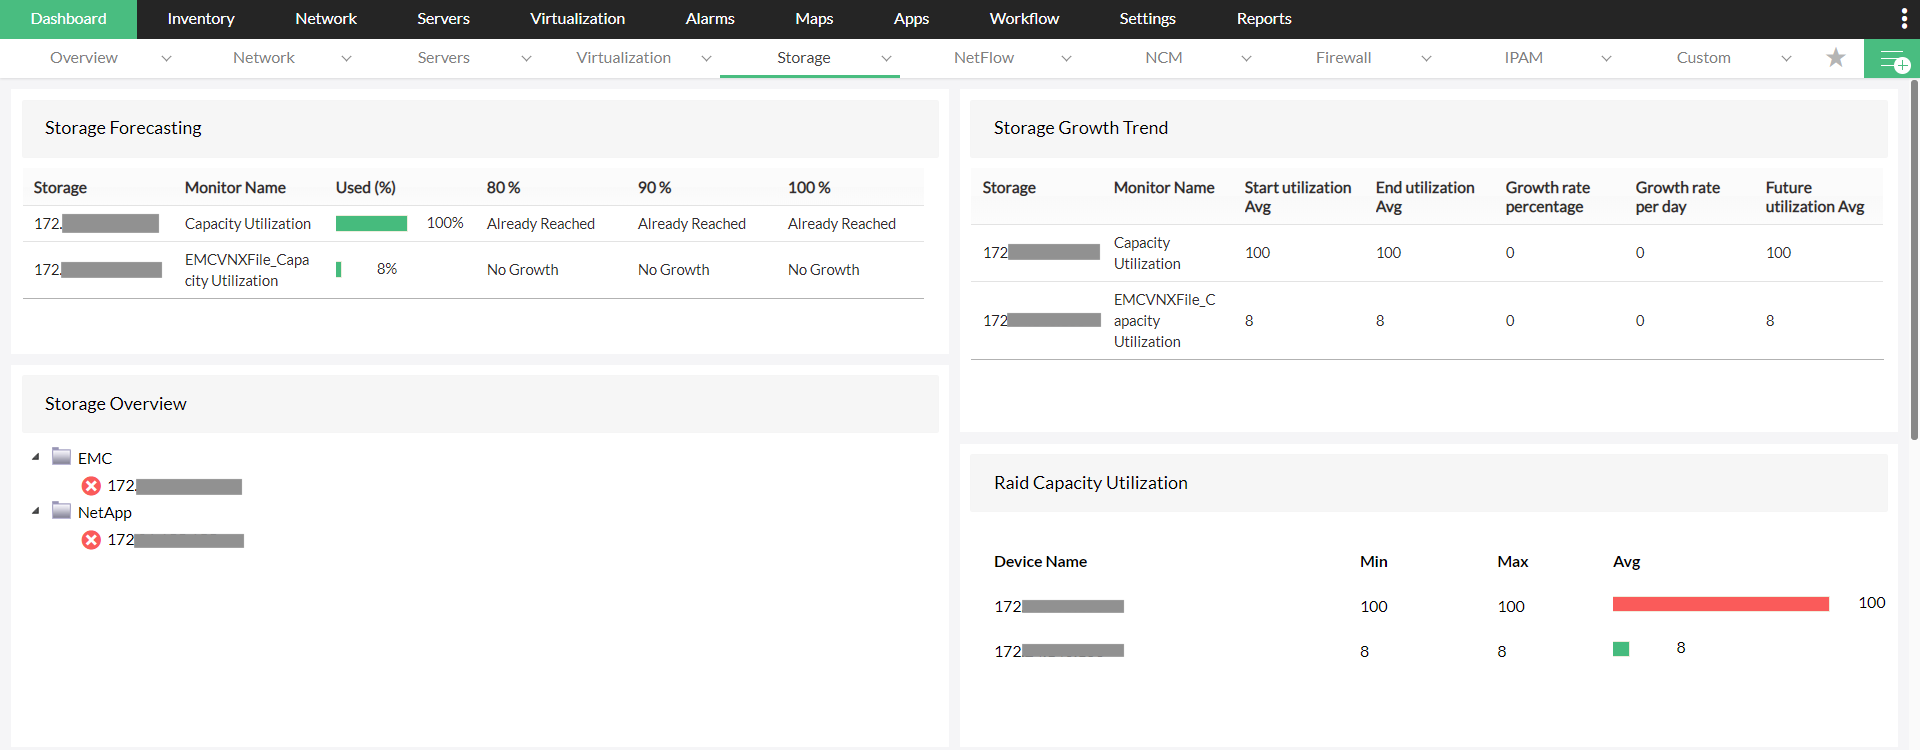This screenshot has width=1920, height=750.
Task: Click the page vertical scrollbar
Action: tap(1914, 260)
